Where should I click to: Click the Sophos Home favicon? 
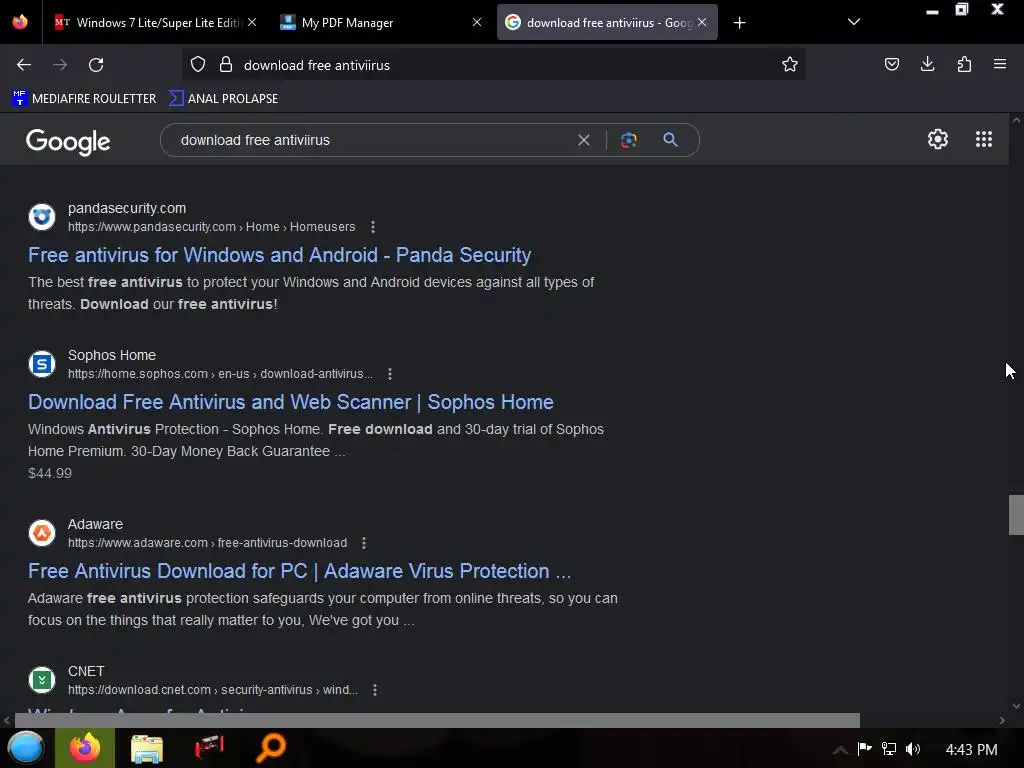[42, 364]
